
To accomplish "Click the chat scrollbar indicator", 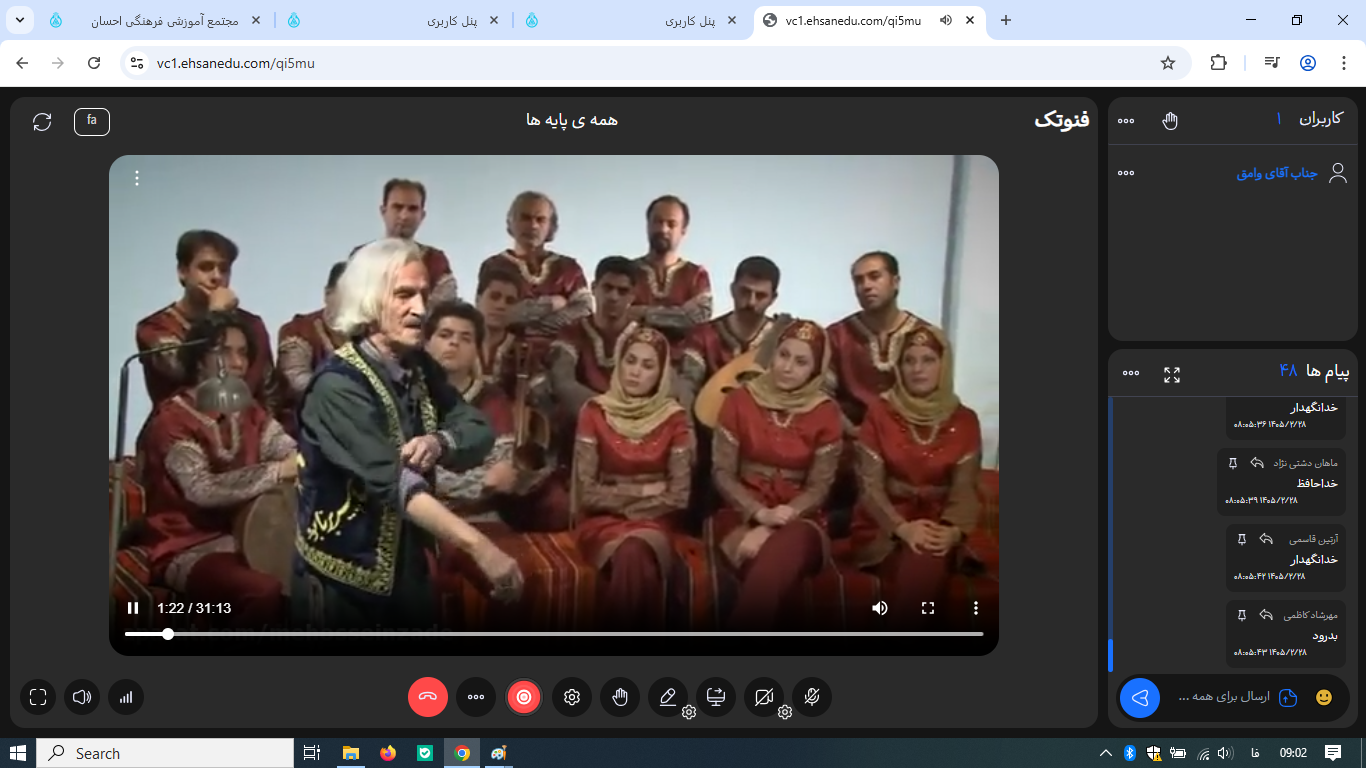I will point(1111,655).
